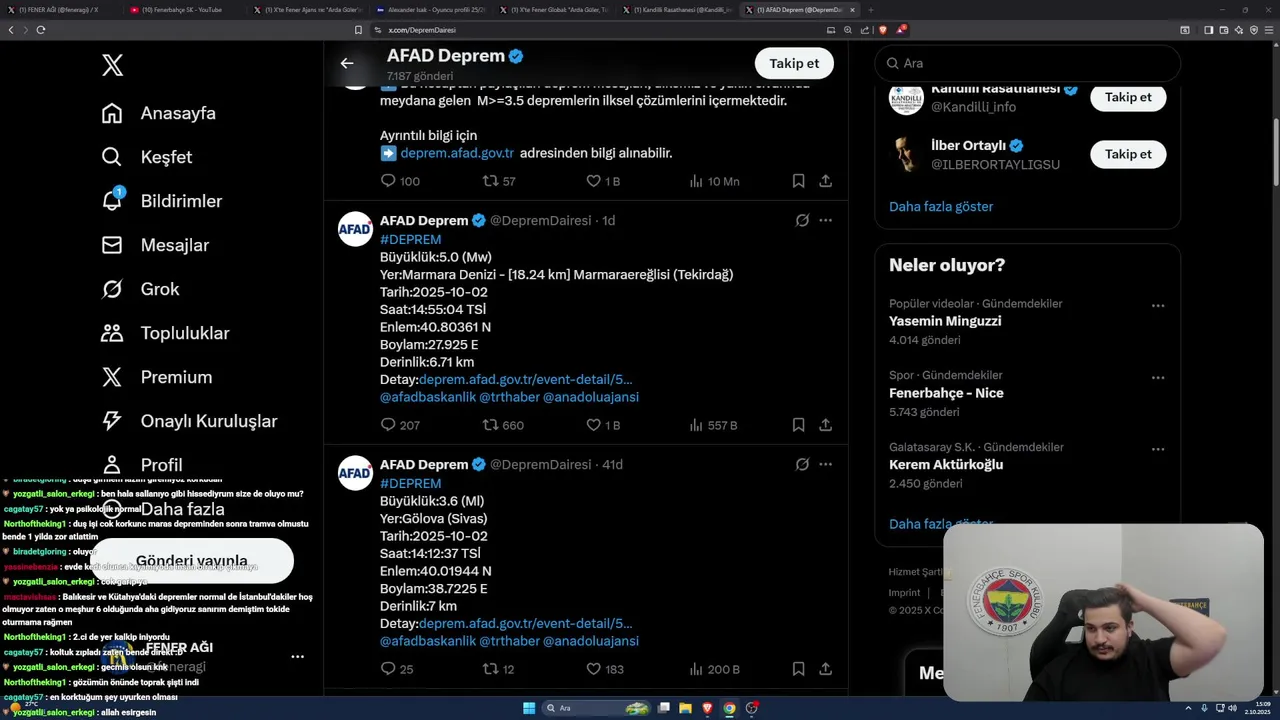Like the Gölova post with 183 likes
The width and height of the screenshot is (1280, 720).
pyautogui.click(x=605, y=669)
